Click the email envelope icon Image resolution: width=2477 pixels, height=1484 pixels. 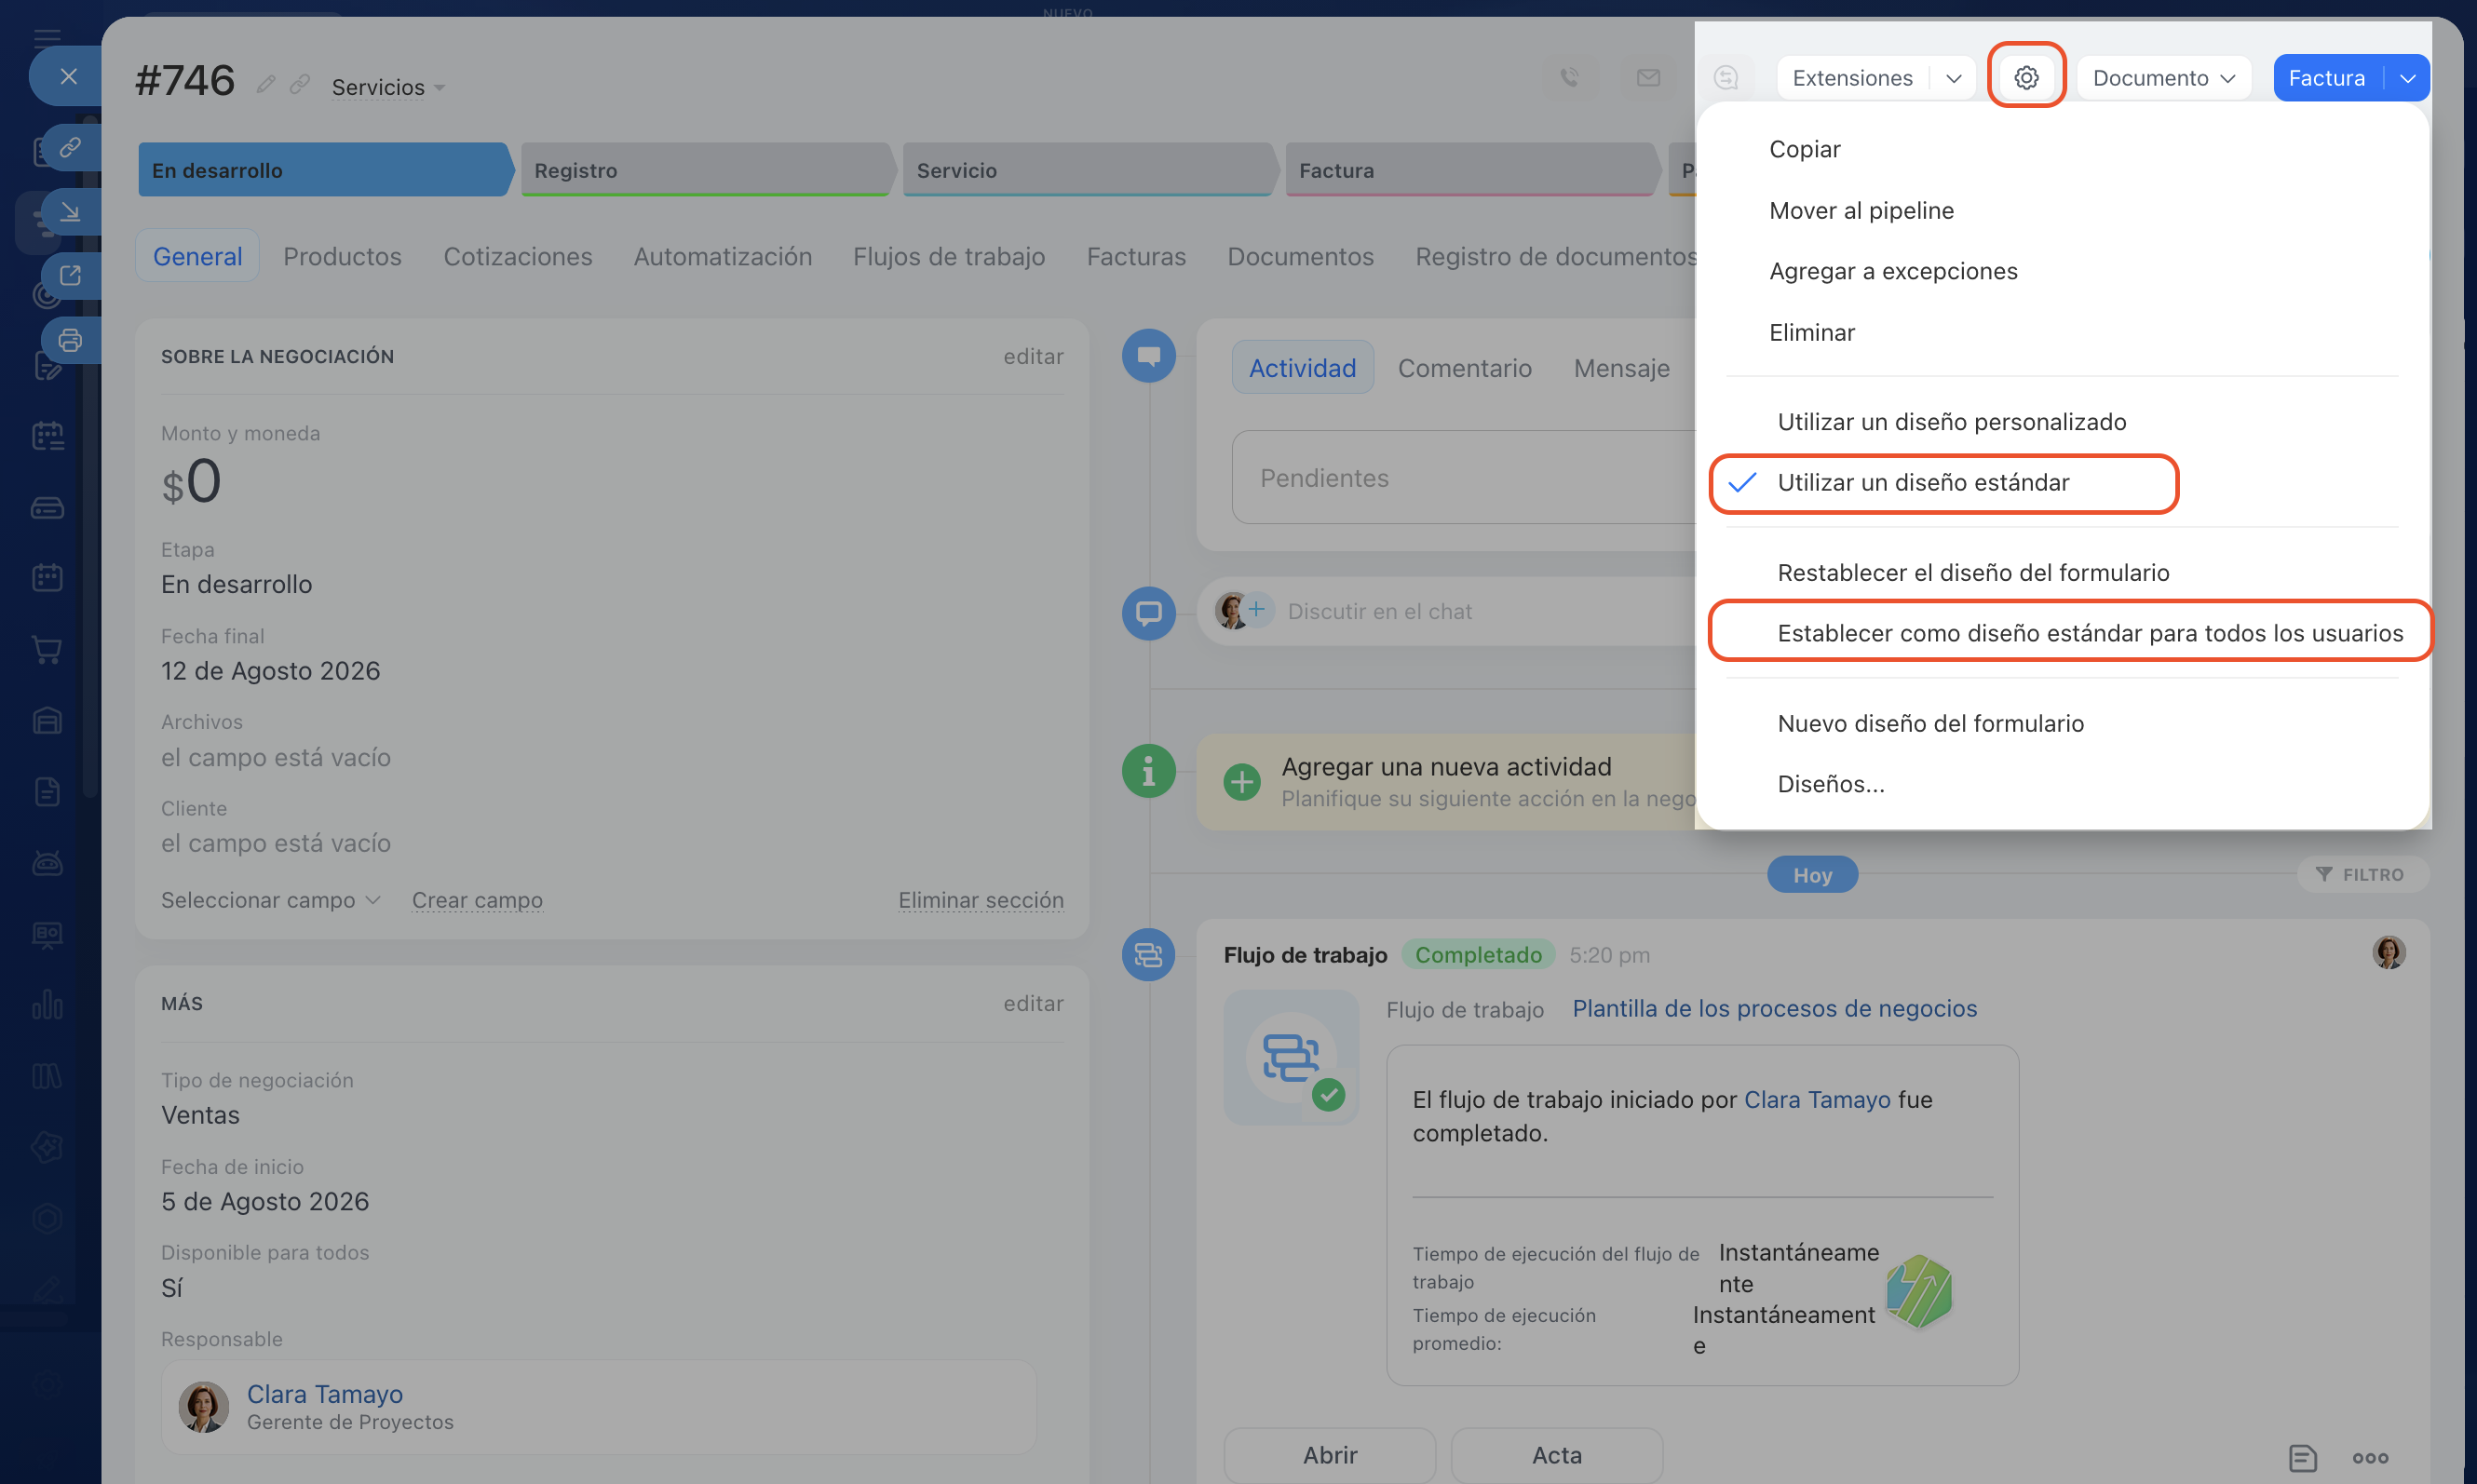(1649, 77)
